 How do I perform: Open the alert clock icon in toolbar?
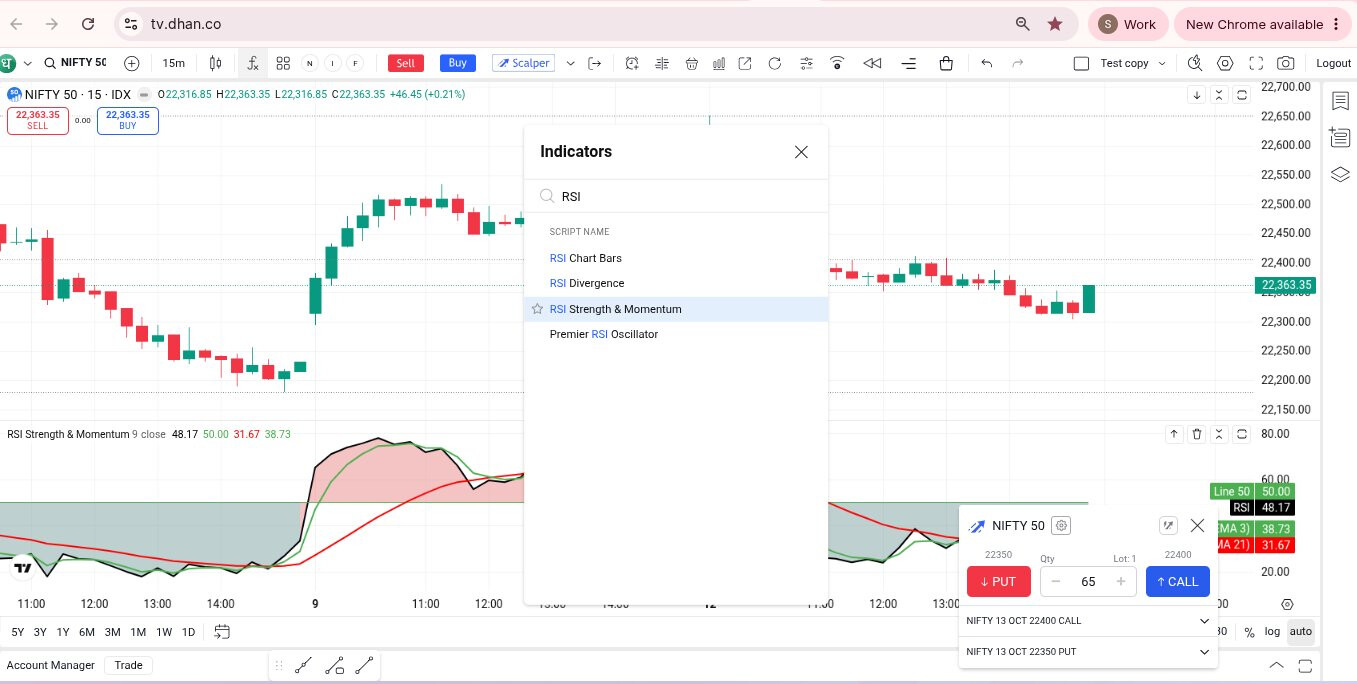(632, 63)
